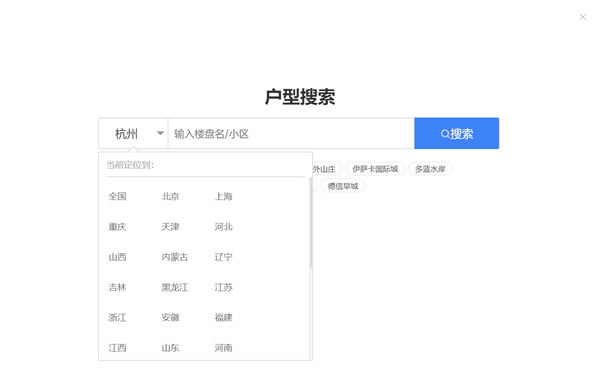Select 福建 in the region list
Screen dimensions: 600x377
(223, 317)
